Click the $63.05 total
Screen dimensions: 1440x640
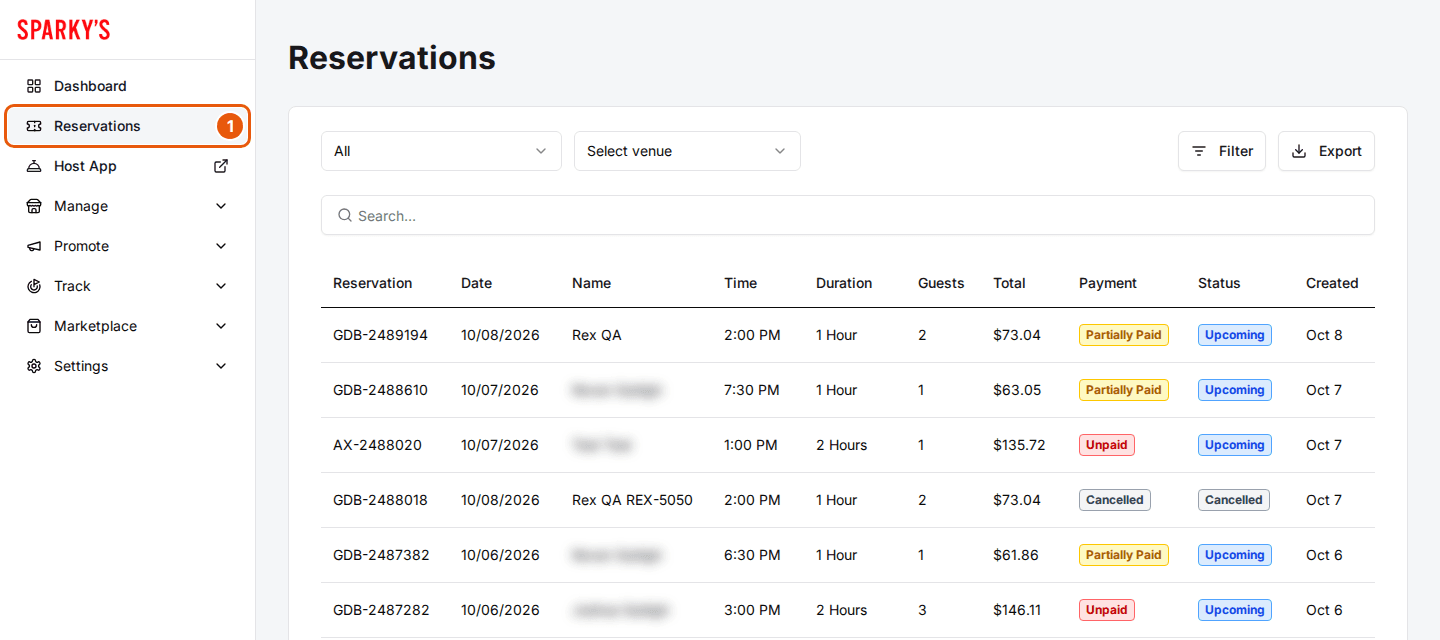[x=1017, y=390]
